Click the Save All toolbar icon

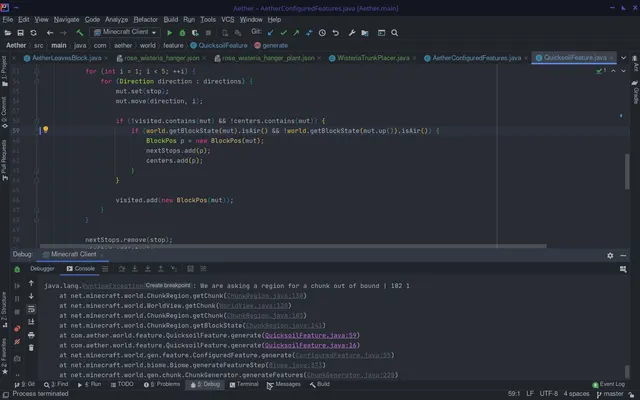pos(20,33)
